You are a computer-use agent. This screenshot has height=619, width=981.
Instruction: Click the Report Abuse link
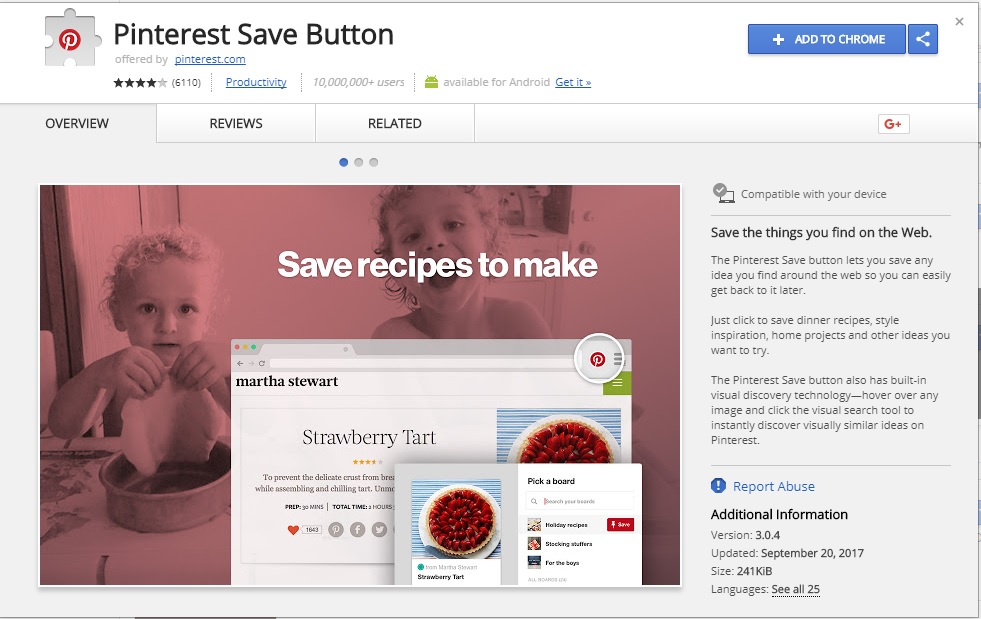pos(774,486)
